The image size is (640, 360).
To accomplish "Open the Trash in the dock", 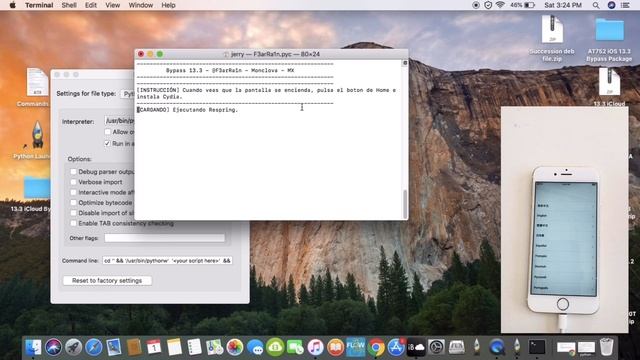I will (607, 347).
